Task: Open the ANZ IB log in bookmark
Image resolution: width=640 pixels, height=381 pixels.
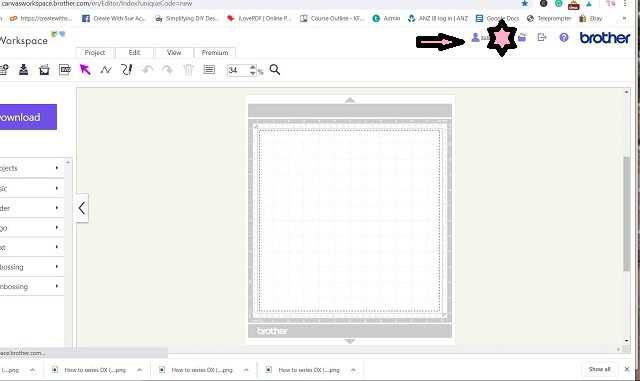Action: (x=438, y=18)
